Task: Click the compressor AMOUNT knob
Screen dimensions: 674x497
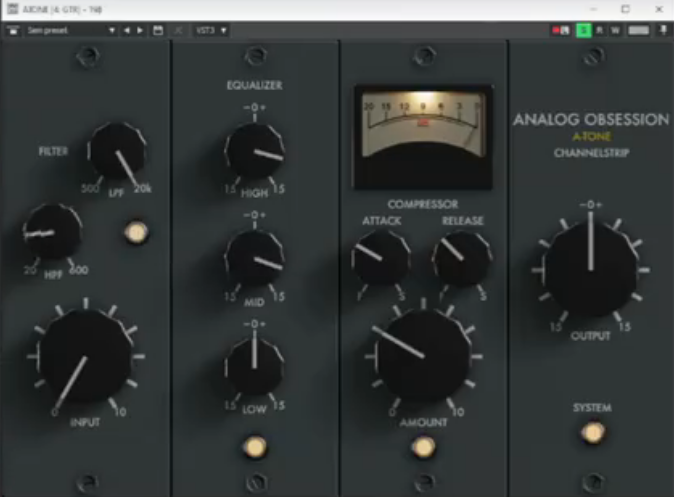Action: [424, 356]
